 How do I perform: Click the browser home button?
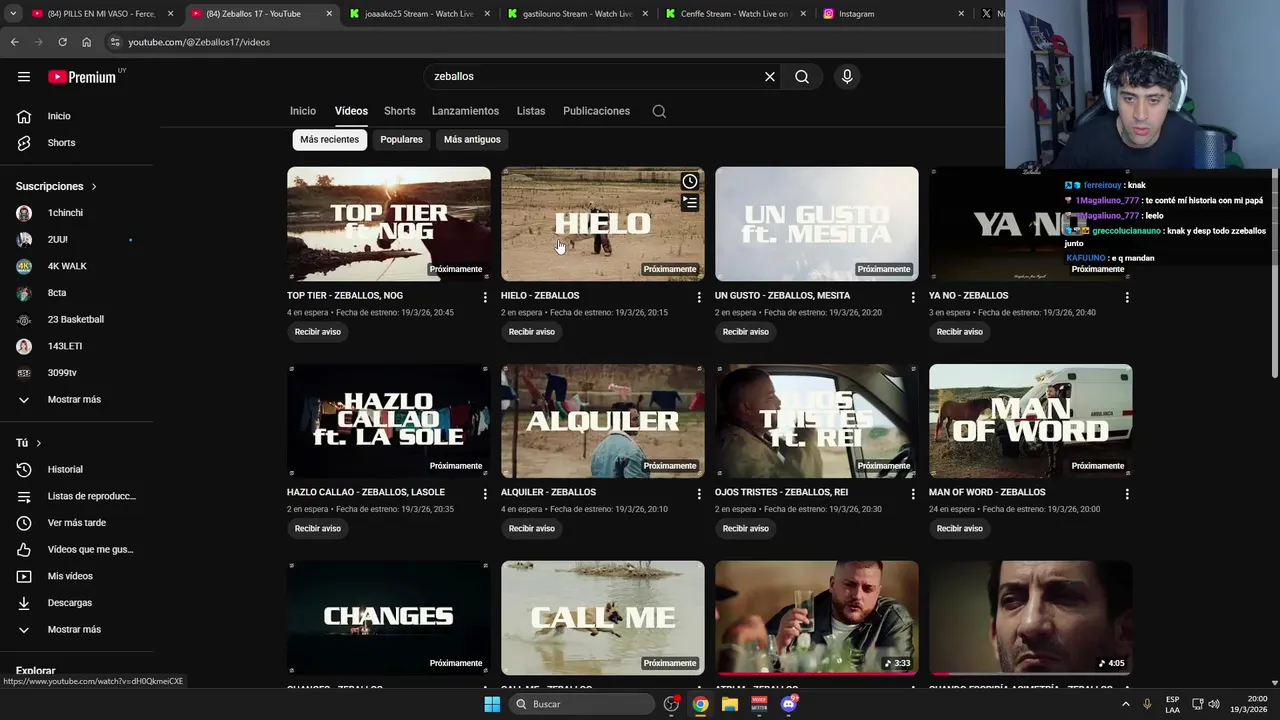(x=86, y=42)
